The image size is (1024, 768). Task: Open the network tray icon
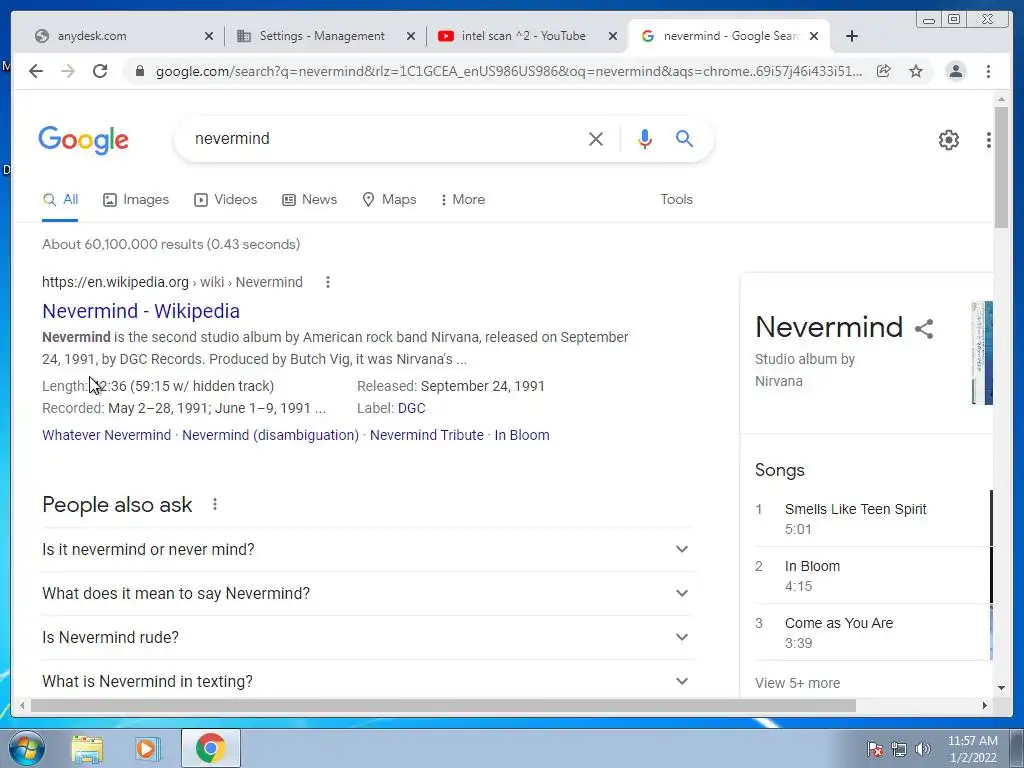coord(899,749)
